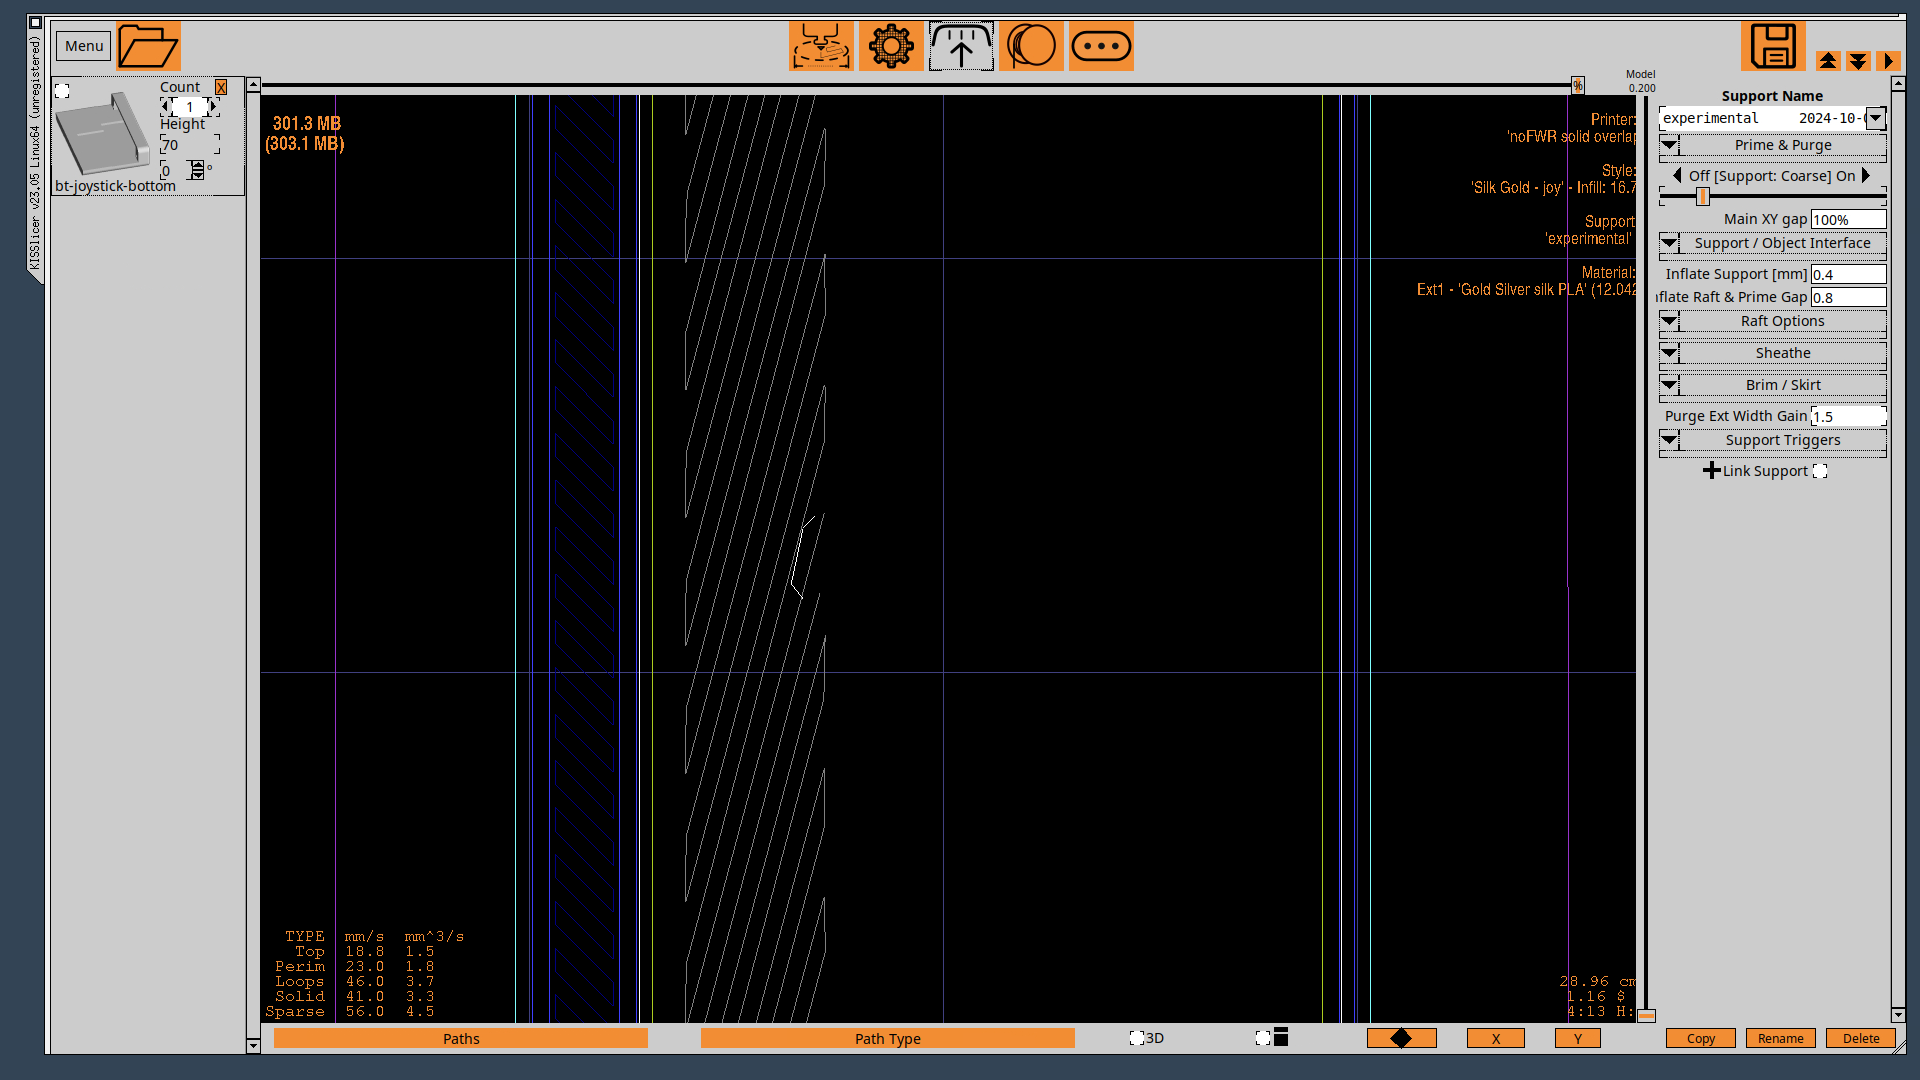1920x1080 pixels.
Task: Click the layer slider orange handle
Action: [x=1646, y=1015]
